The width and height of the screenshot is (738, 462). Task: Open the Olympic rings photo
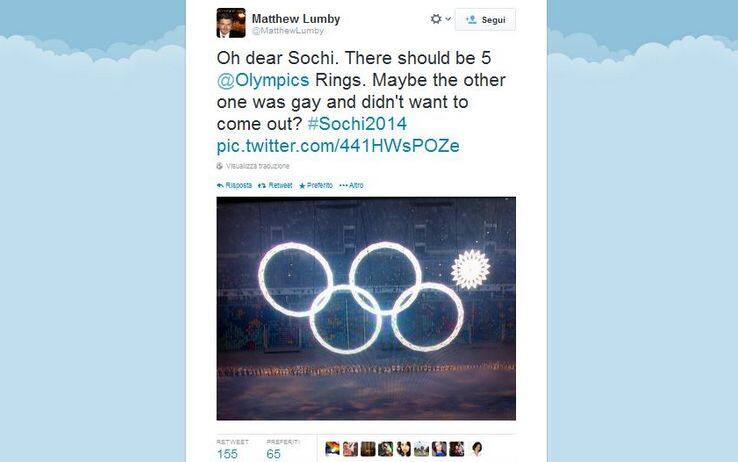(x=366, y=308)
